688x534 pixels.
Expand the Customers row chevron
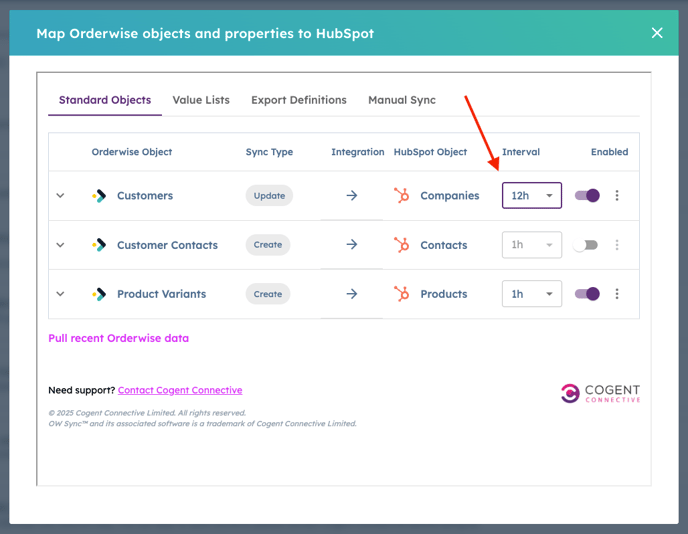tap(61, 196)
